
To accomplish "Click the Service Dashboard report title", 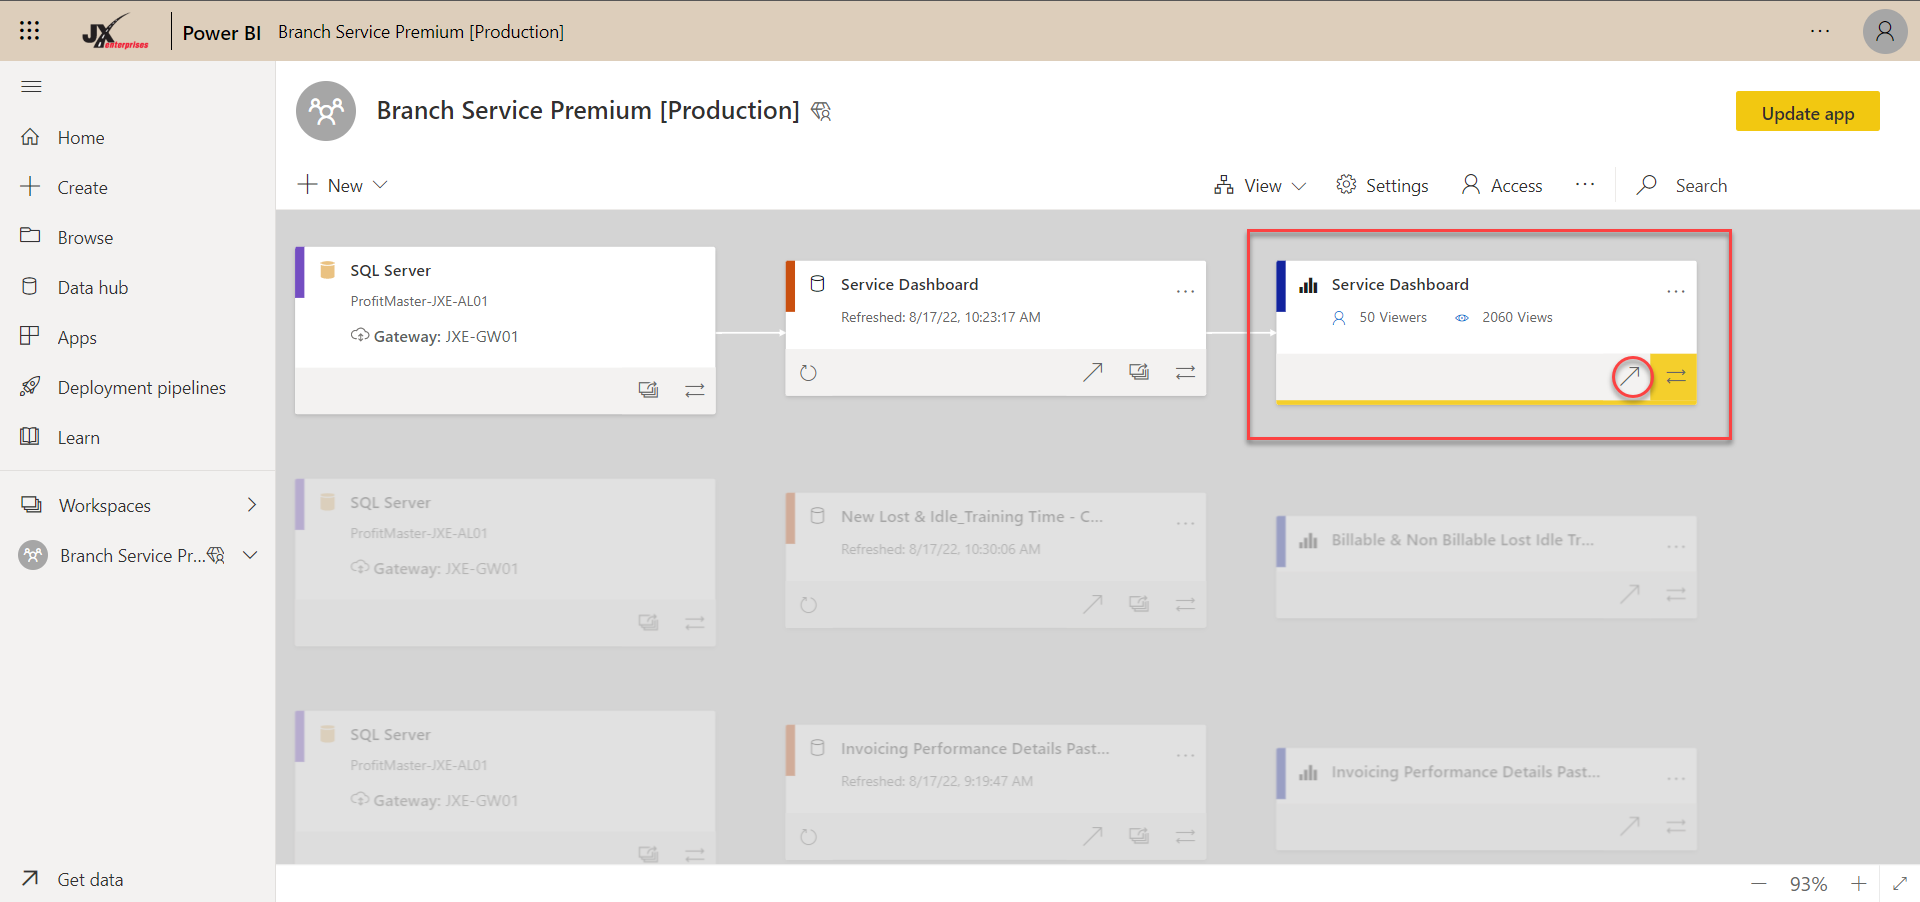I will (x=1400, y=285).
